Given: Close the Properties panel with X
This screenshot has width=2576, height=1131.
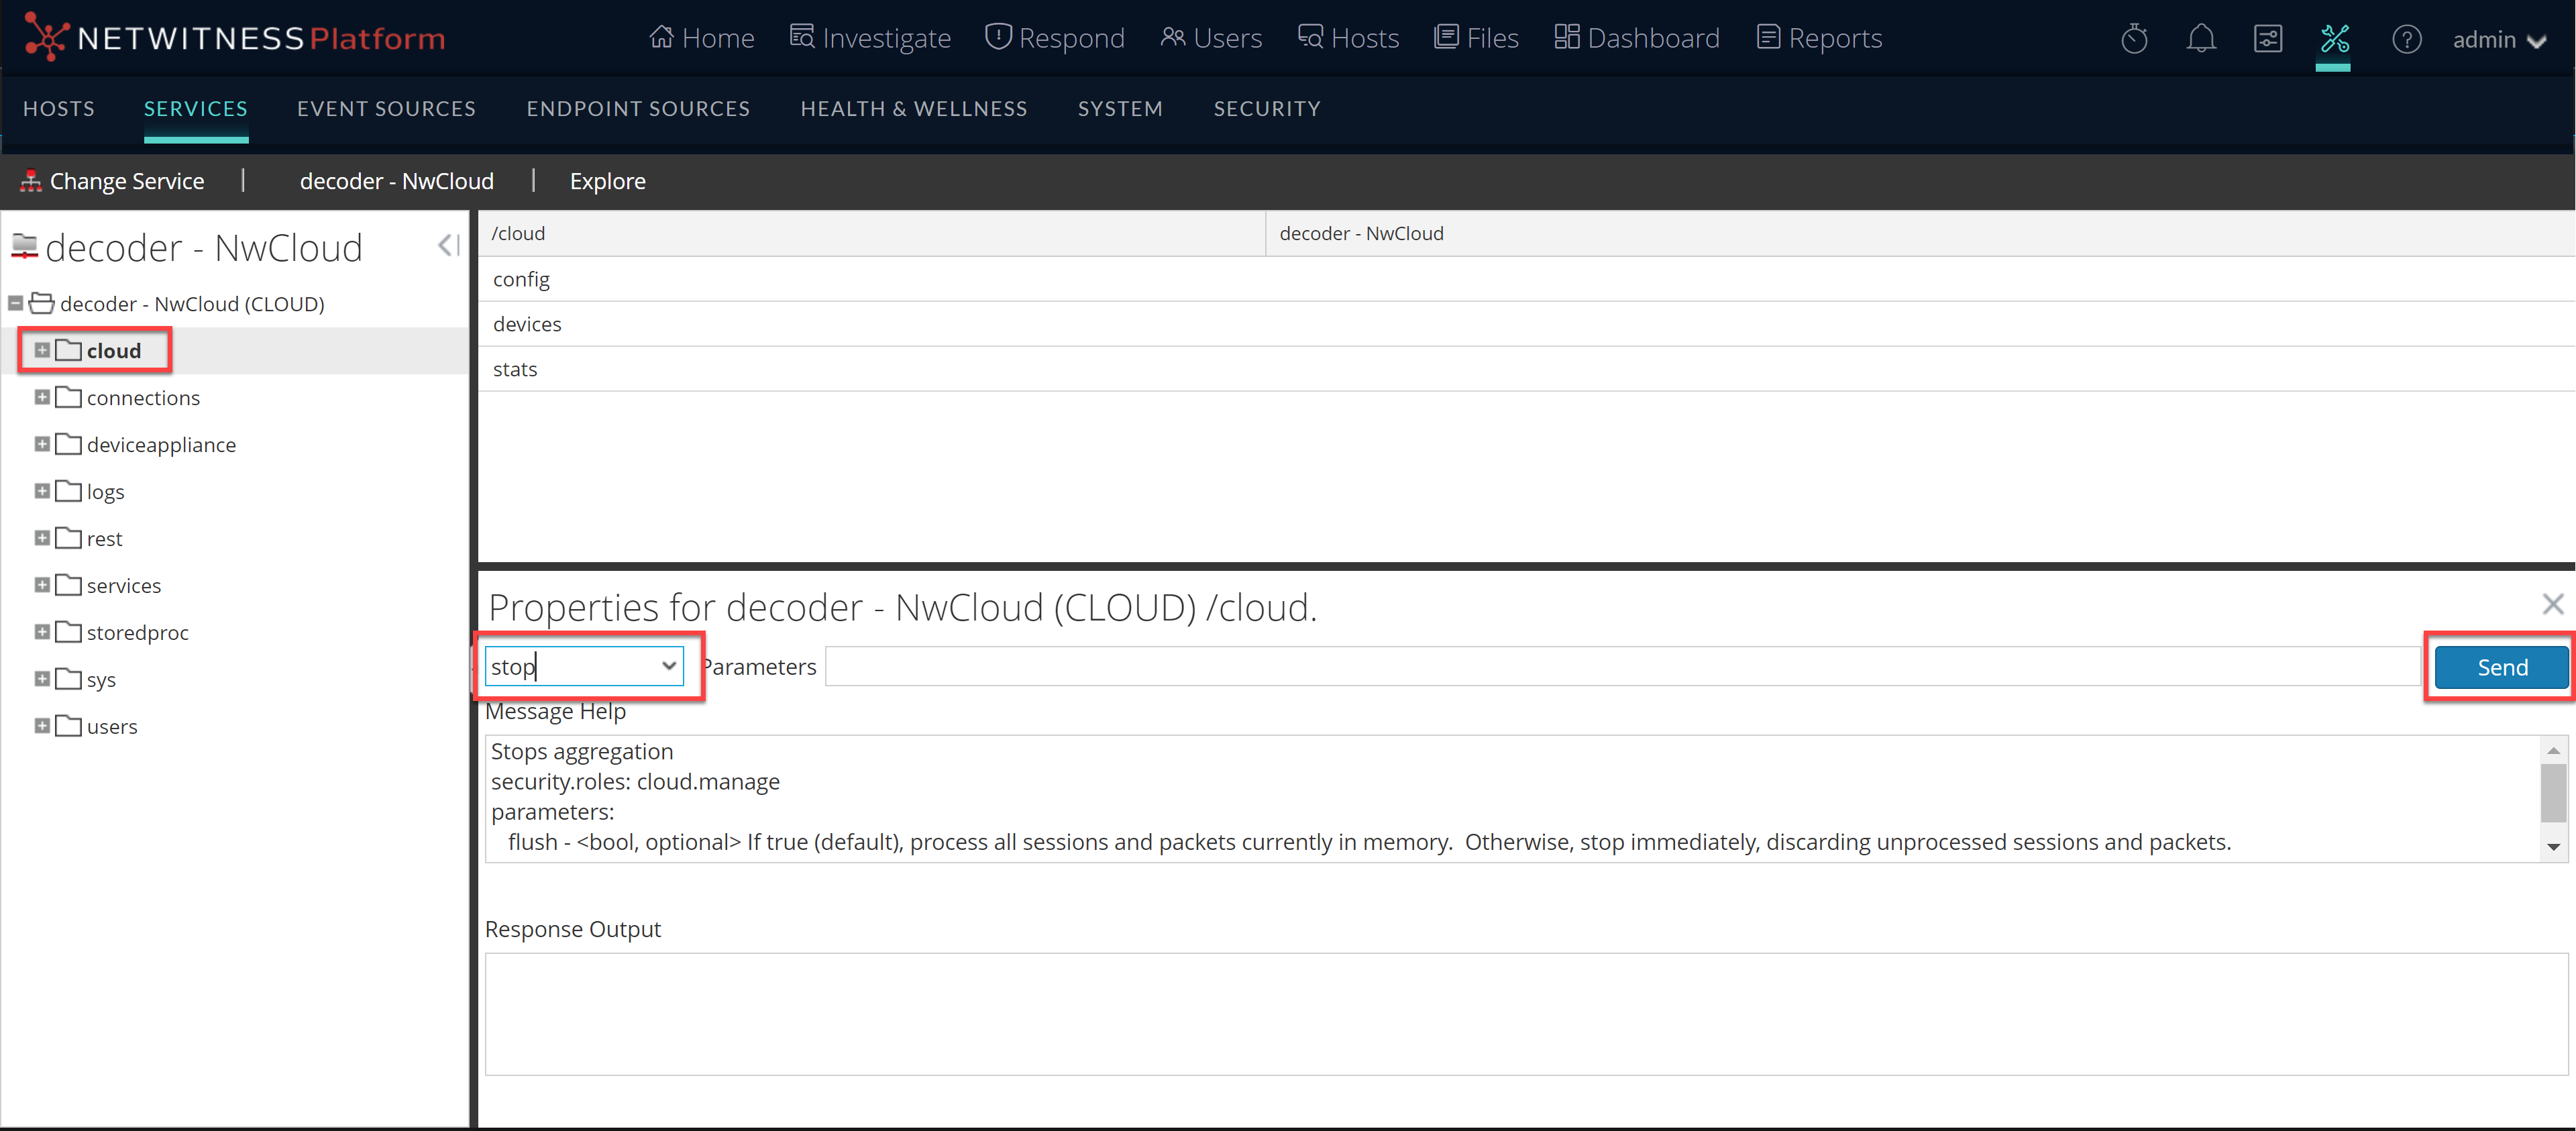Looking at the screenshot, I should 2552,604.
